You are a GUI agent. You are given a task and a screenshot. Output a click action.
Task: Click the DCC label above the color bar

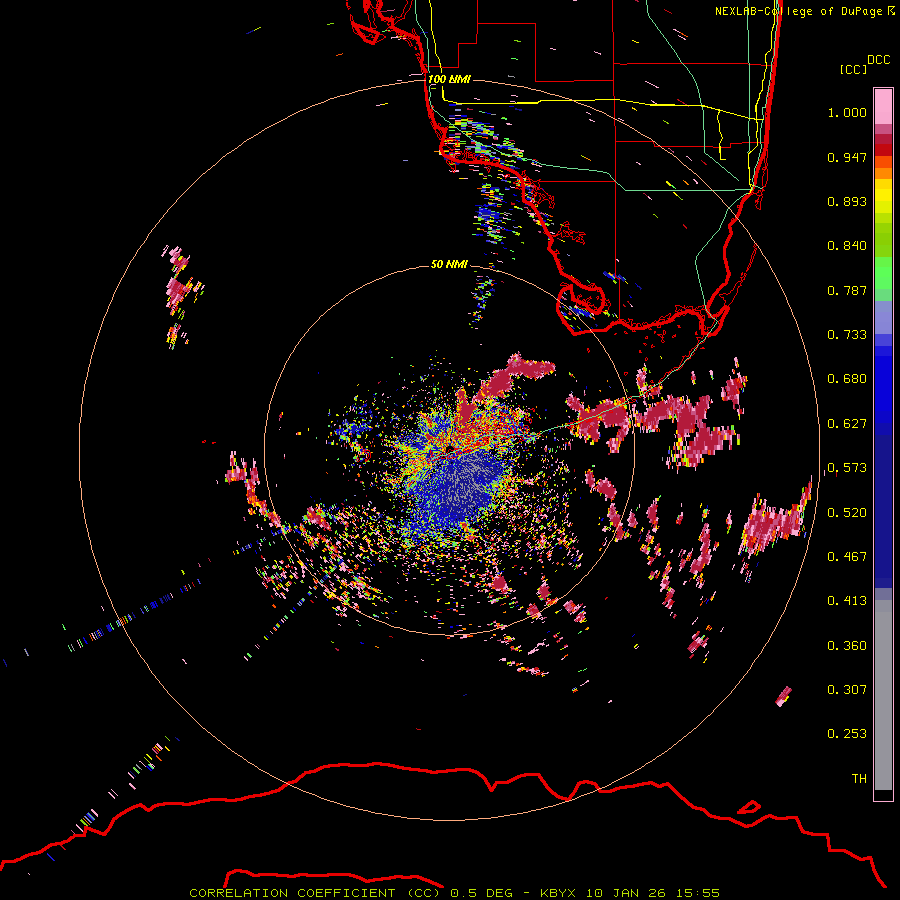(x=878, y=60)
